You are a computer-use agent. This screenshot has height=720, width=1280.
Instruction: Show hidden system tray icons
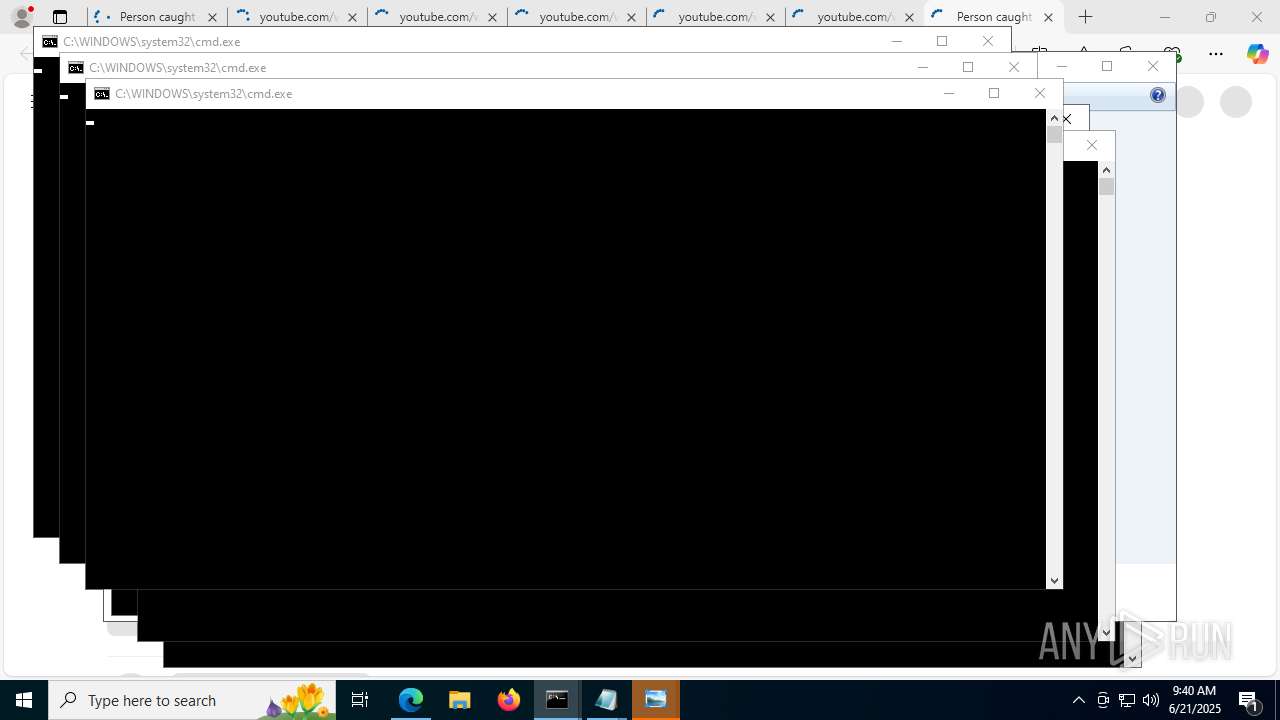tap(1079, 700)
